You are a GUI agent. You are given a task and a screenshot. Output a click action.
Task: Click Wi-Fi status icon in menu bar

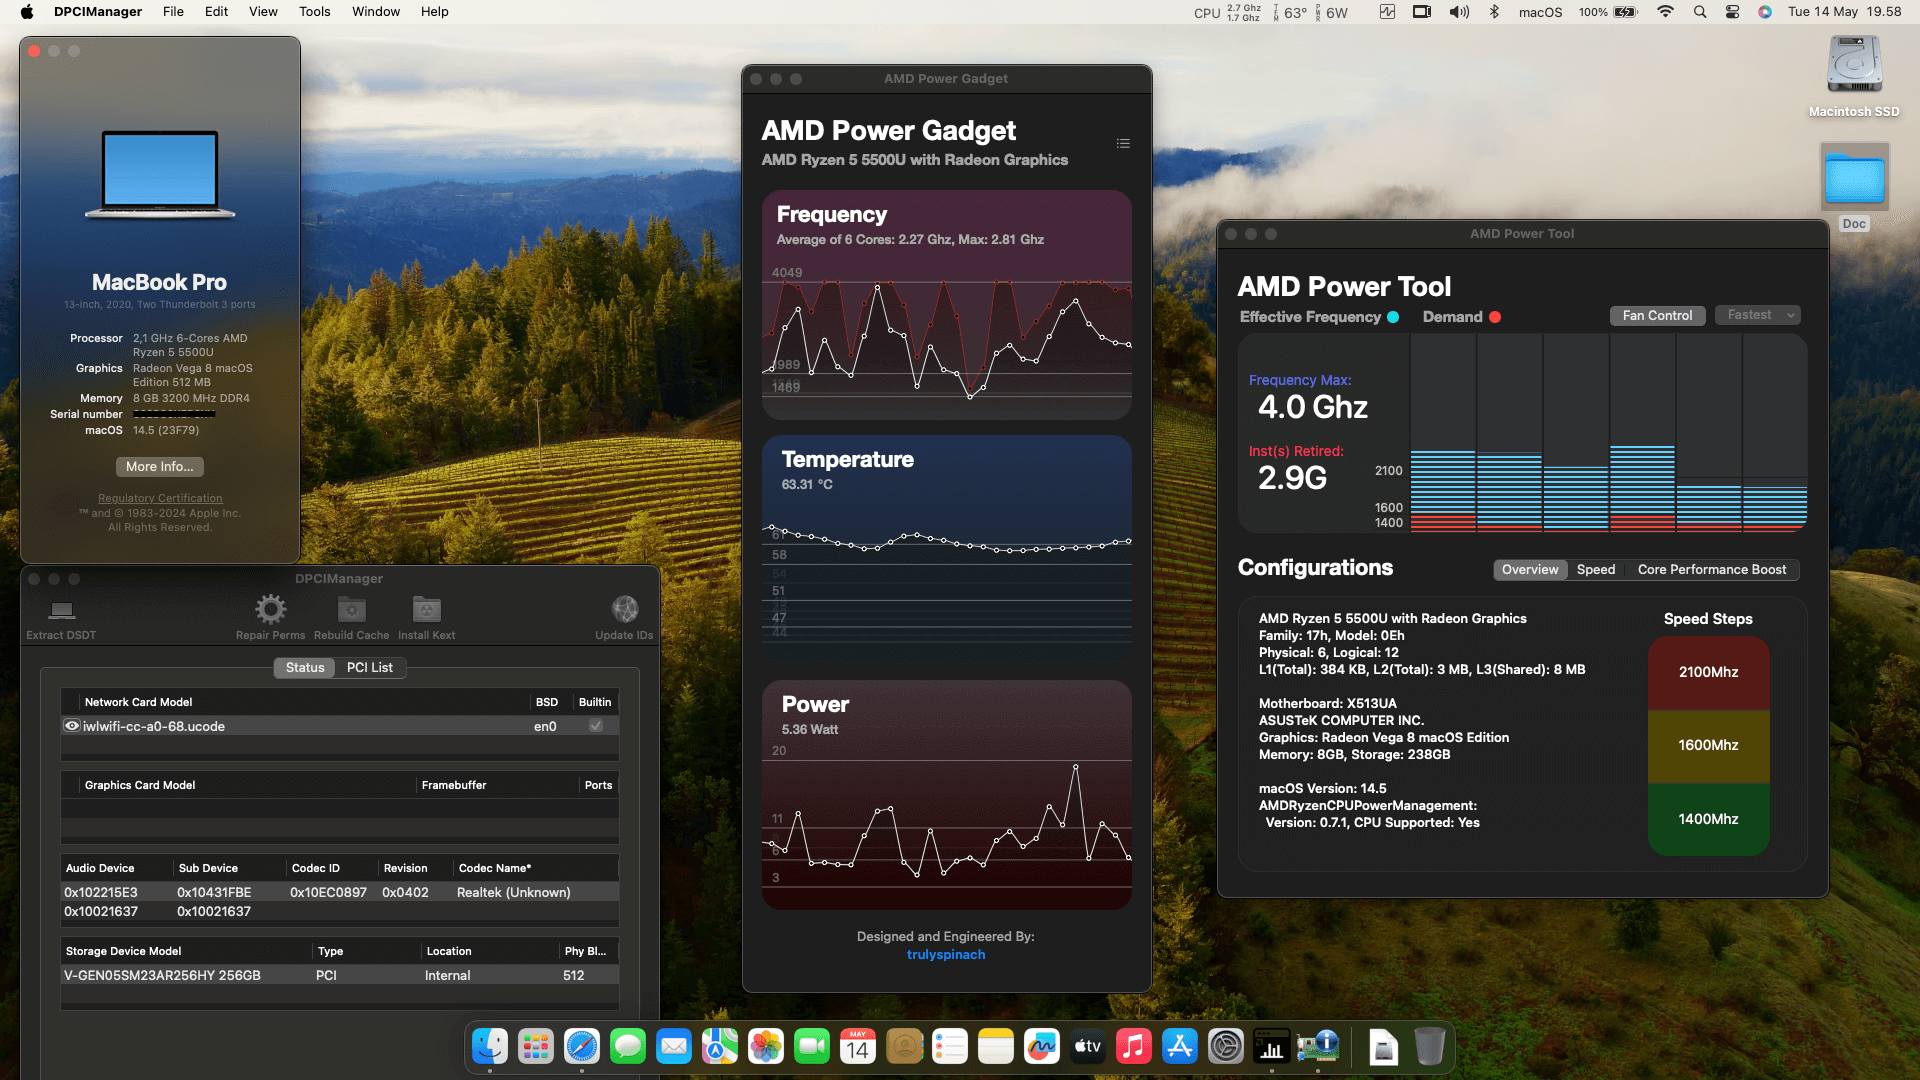(1665, 12)
